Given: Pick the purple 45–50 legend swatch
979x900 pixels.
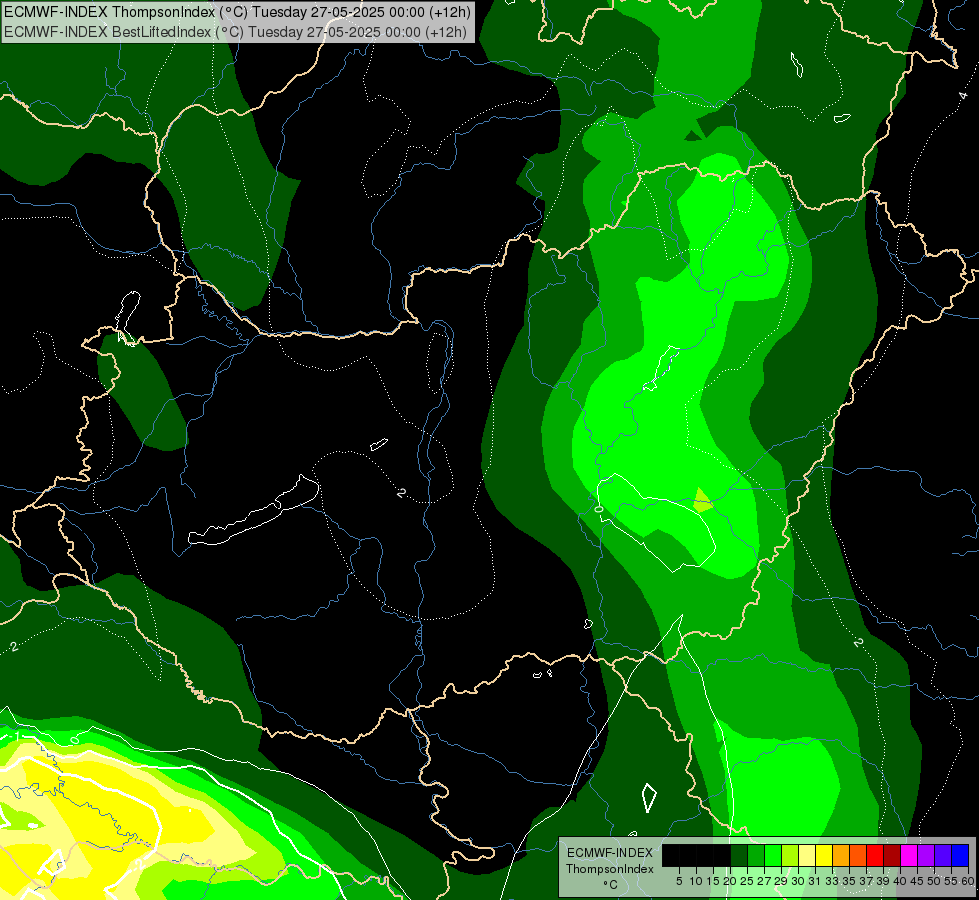Looking at the screenshot, I should (x=926, y=855).
